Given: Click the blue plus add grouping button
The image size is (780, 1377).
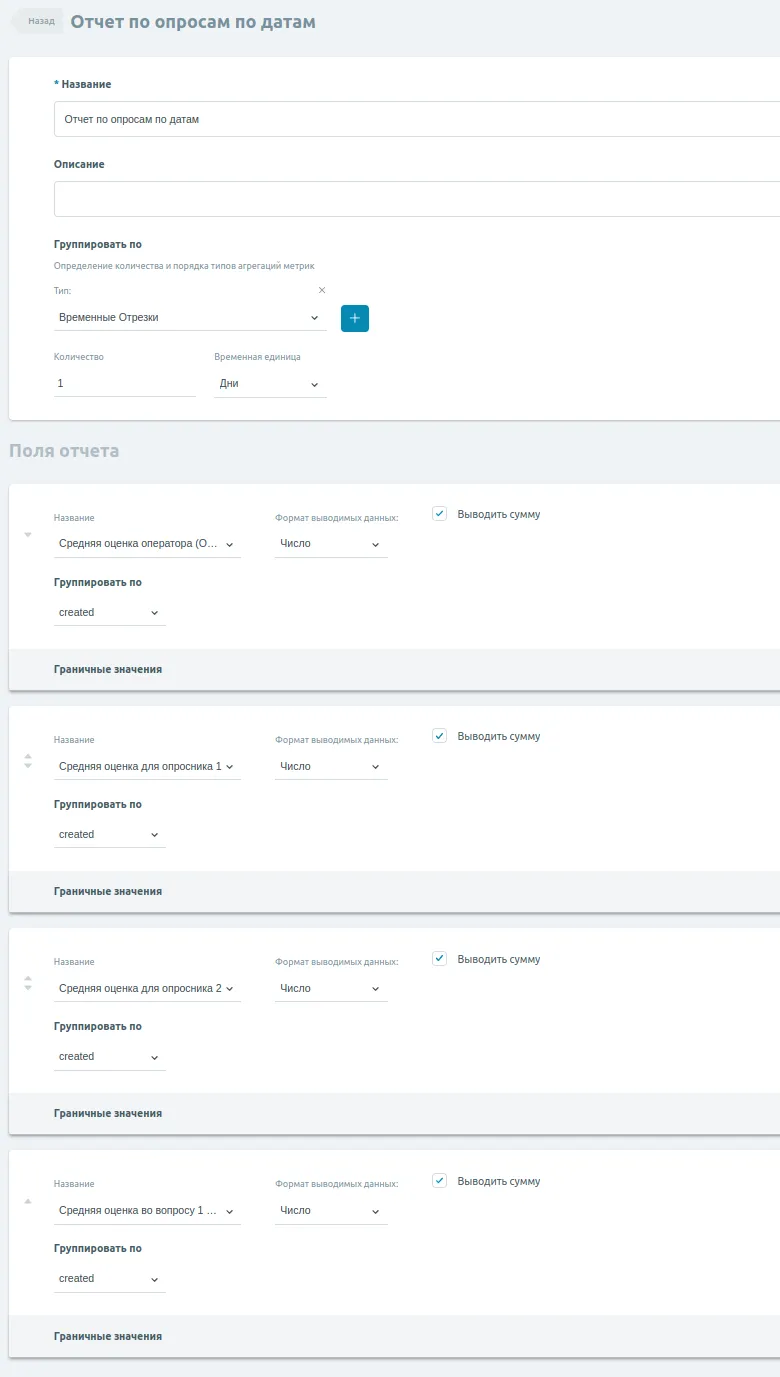Looking at the screenshot, I should point(355,318).
